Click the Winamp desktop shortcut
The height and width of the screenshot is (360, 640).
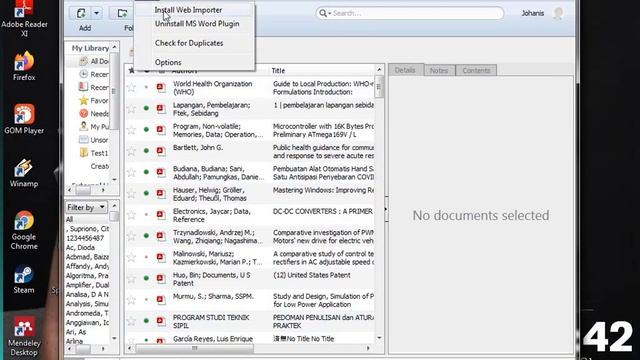24,173
